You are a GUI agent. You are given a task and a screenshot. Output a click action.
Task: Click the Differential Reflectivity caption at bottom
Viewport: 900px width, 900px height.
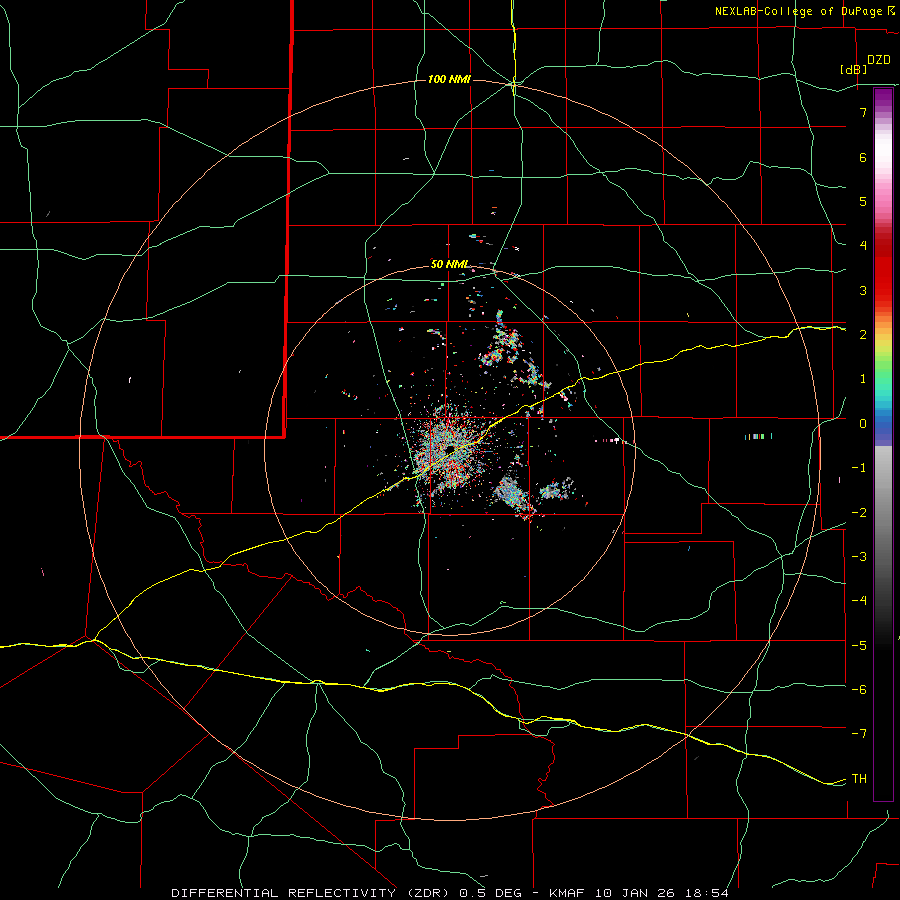pos(449,893)
